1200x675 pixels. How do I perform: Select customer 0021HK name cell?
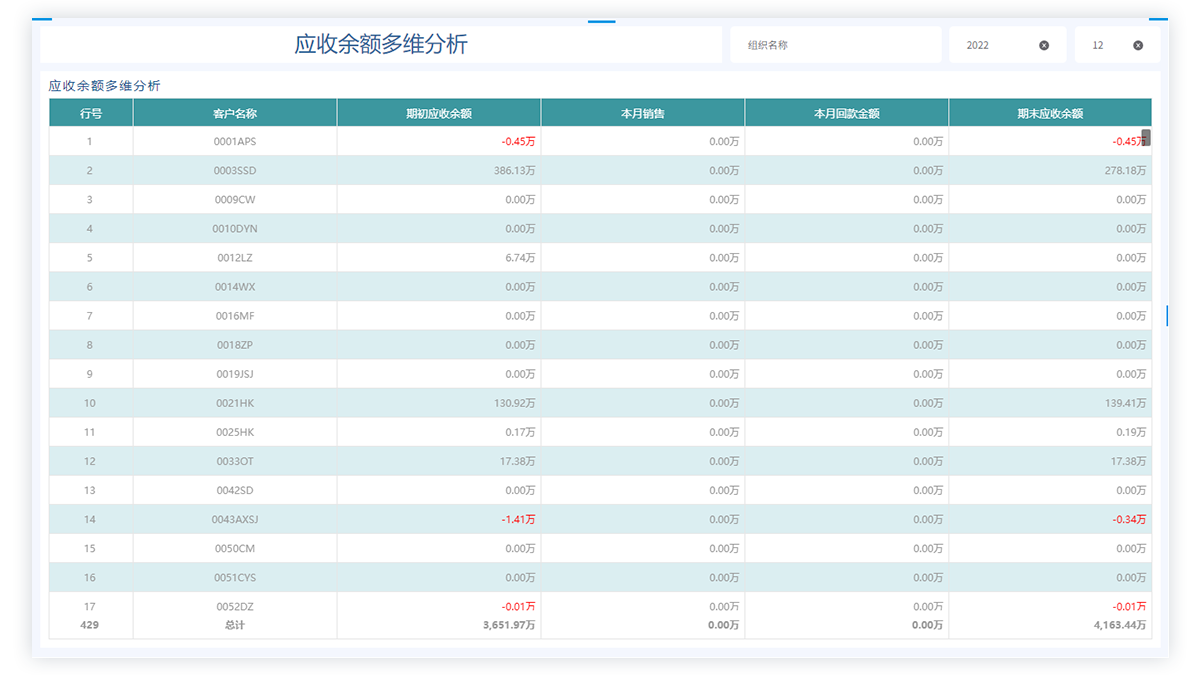point(235,403)
